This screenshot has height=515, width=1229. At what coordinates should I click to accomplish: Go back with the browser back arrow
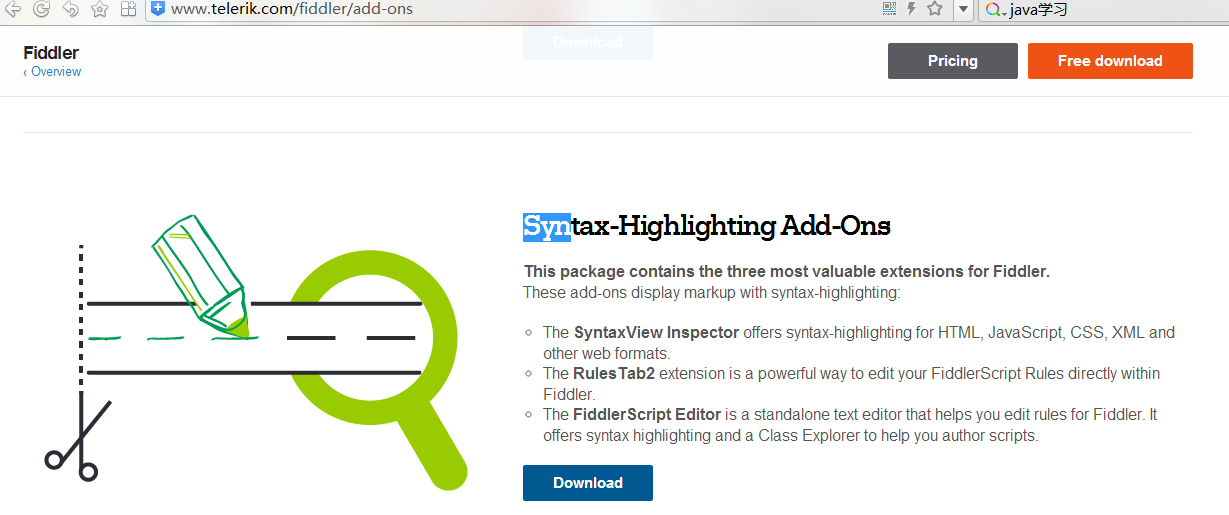pos(13,9)
